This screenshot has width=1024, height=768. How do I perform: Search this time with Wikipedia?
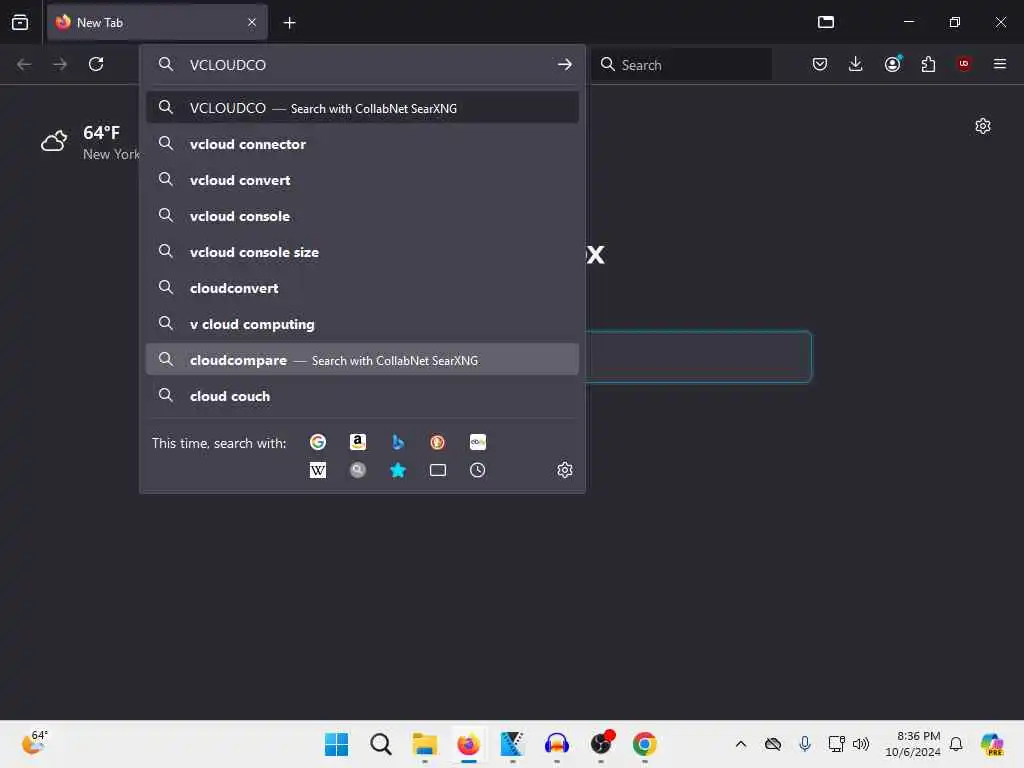coord(317,470)
